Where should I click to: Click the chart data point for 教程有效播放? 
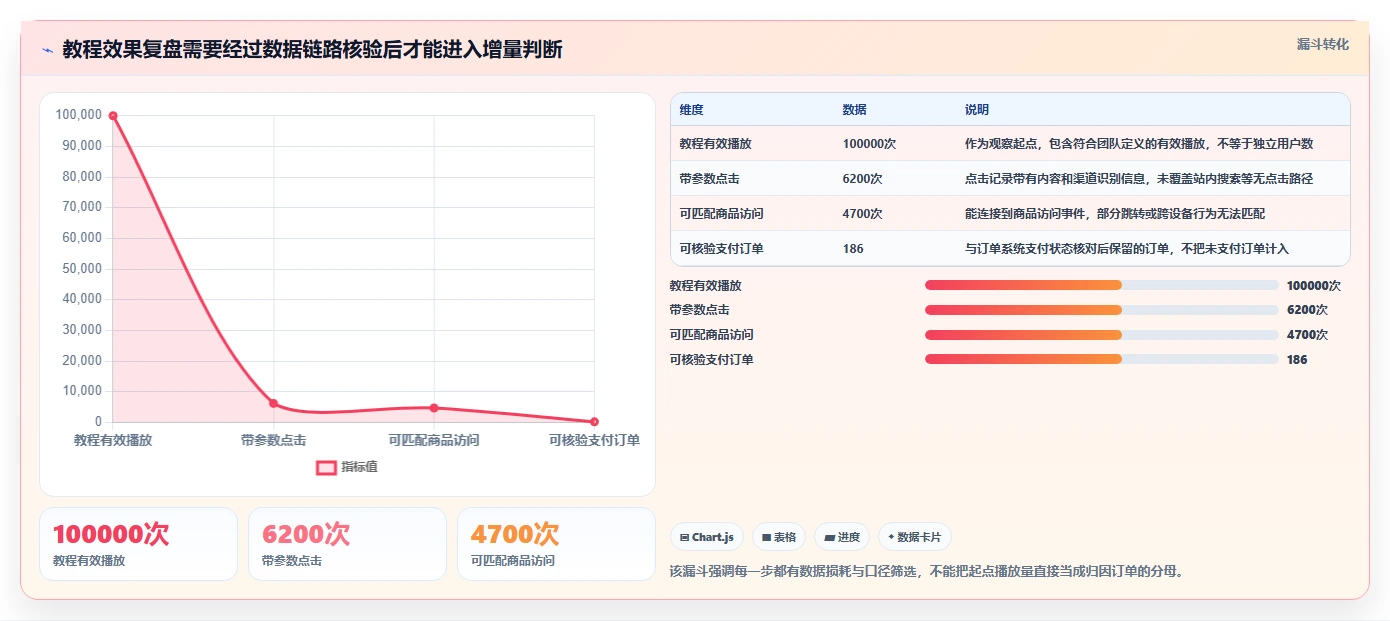tap(113, 116)
